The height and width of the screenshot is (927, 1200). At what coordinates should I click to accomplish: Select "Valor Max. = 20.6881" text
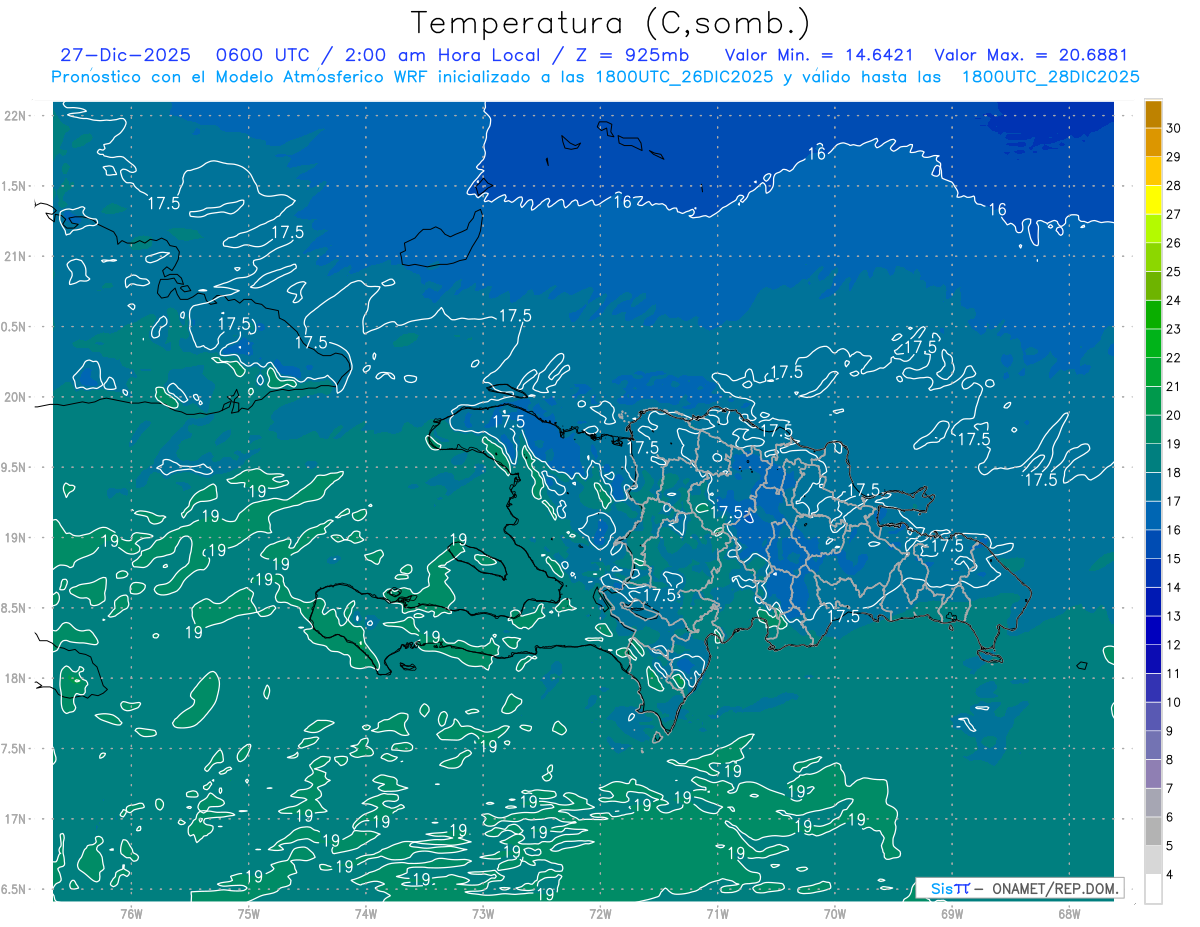(x=1030, y=56)
